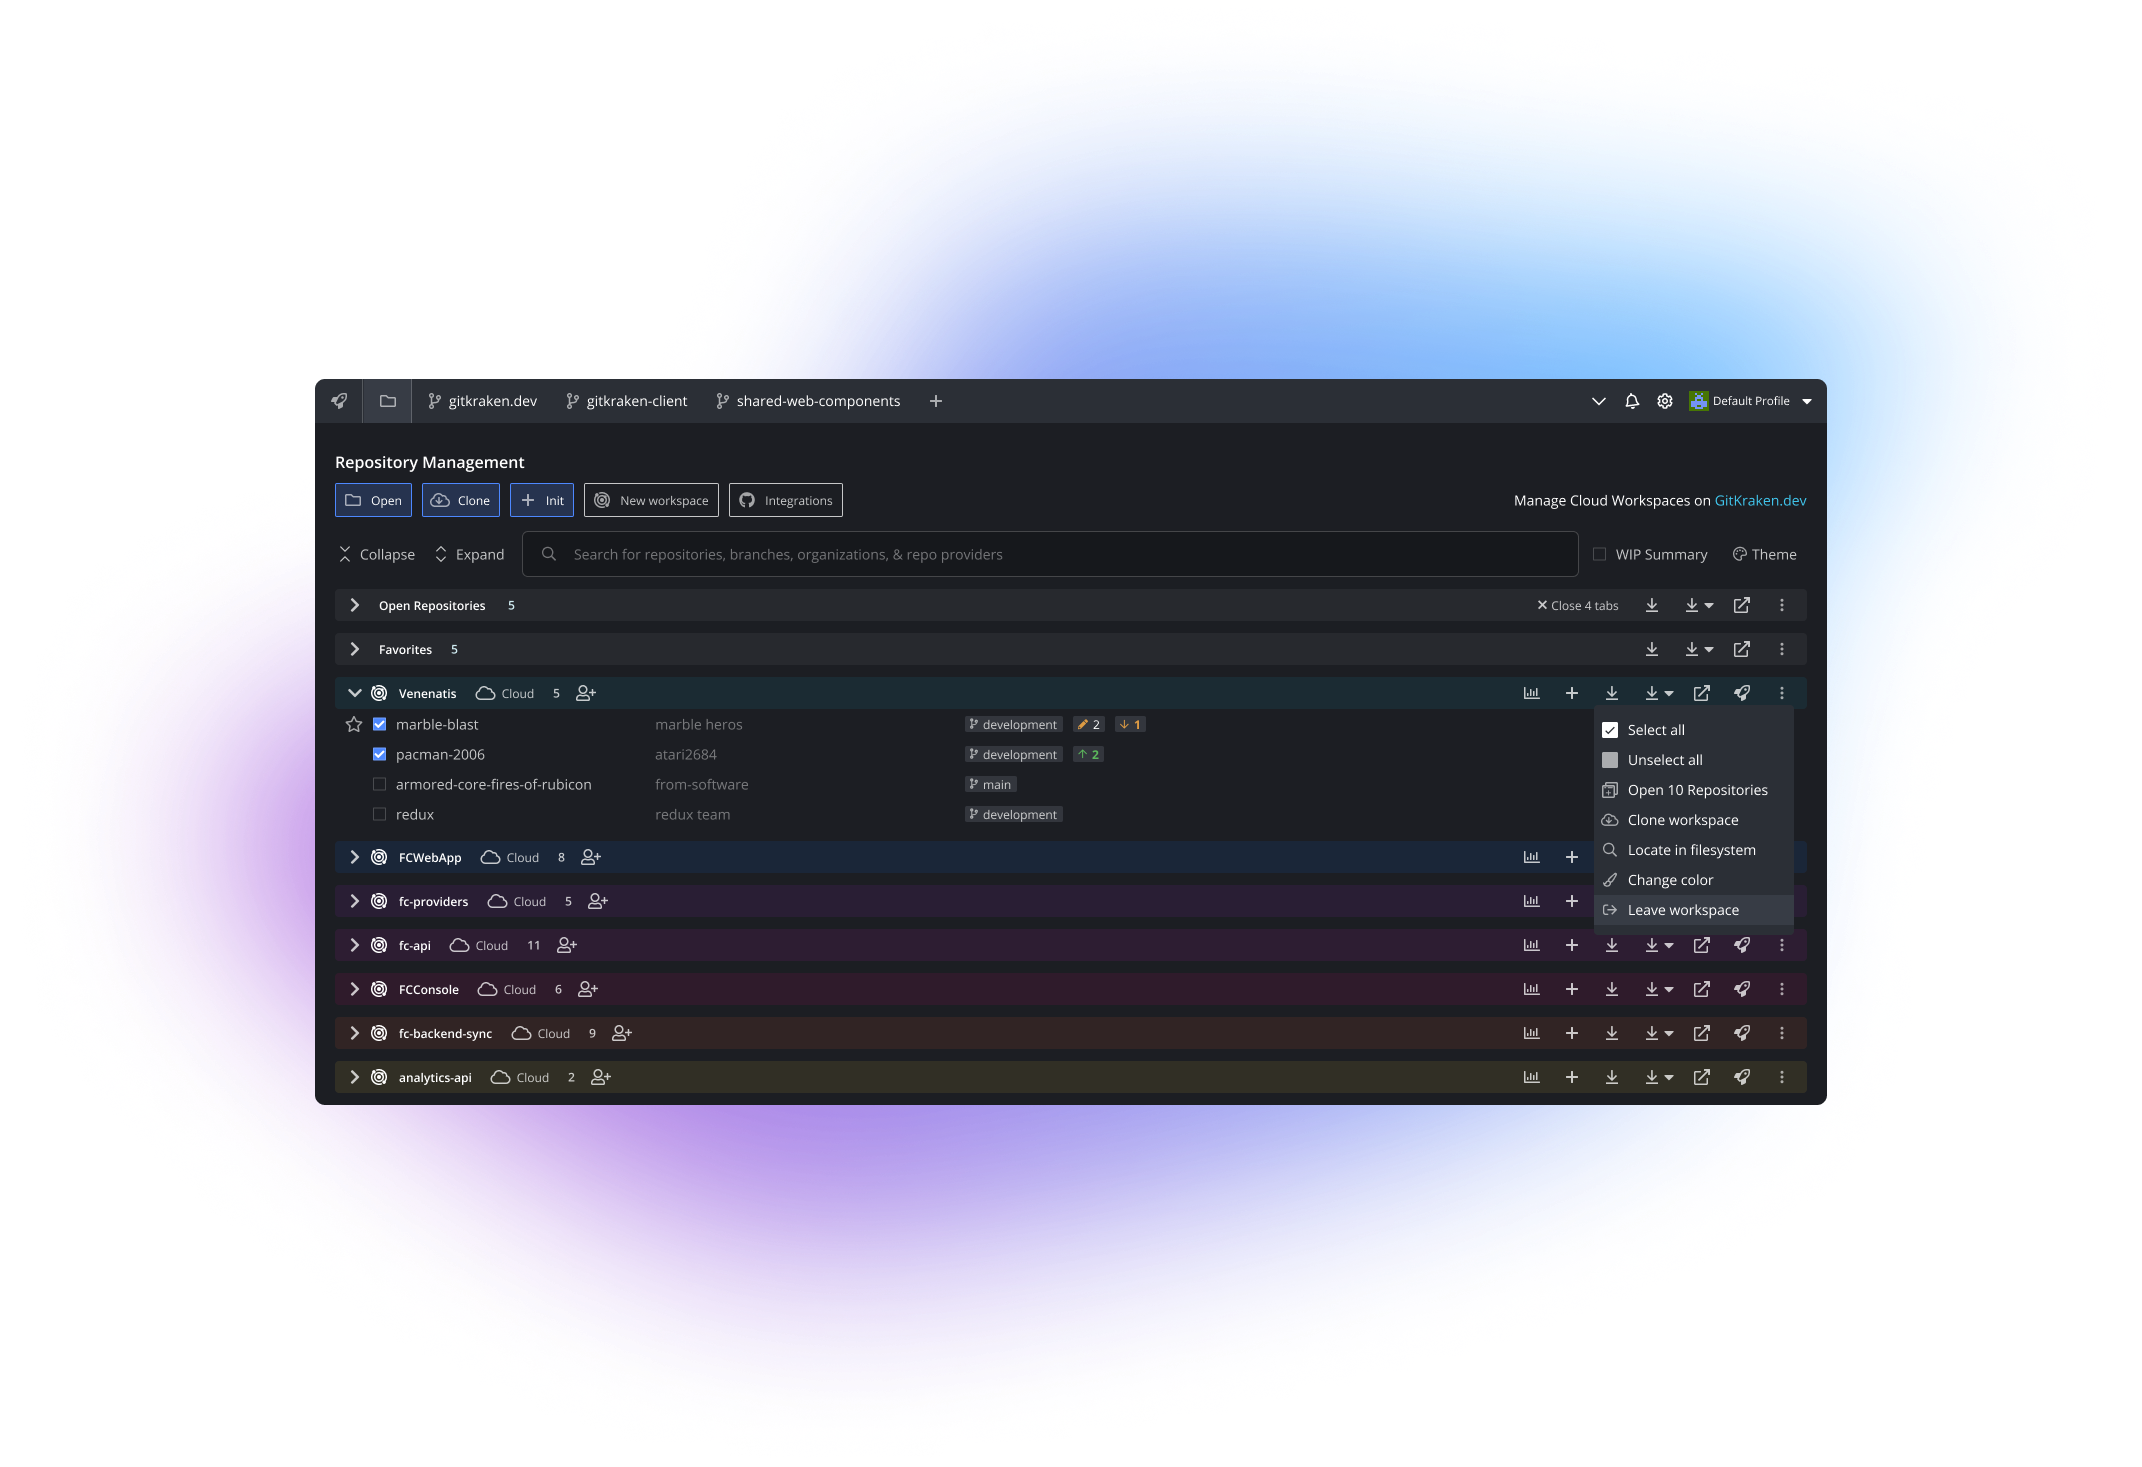The height and width of the screenshot is (1467, 2142).
Task: Fetch FCConsole workspace repositories
Action: pyautogui.click(x=1612, y=989)
